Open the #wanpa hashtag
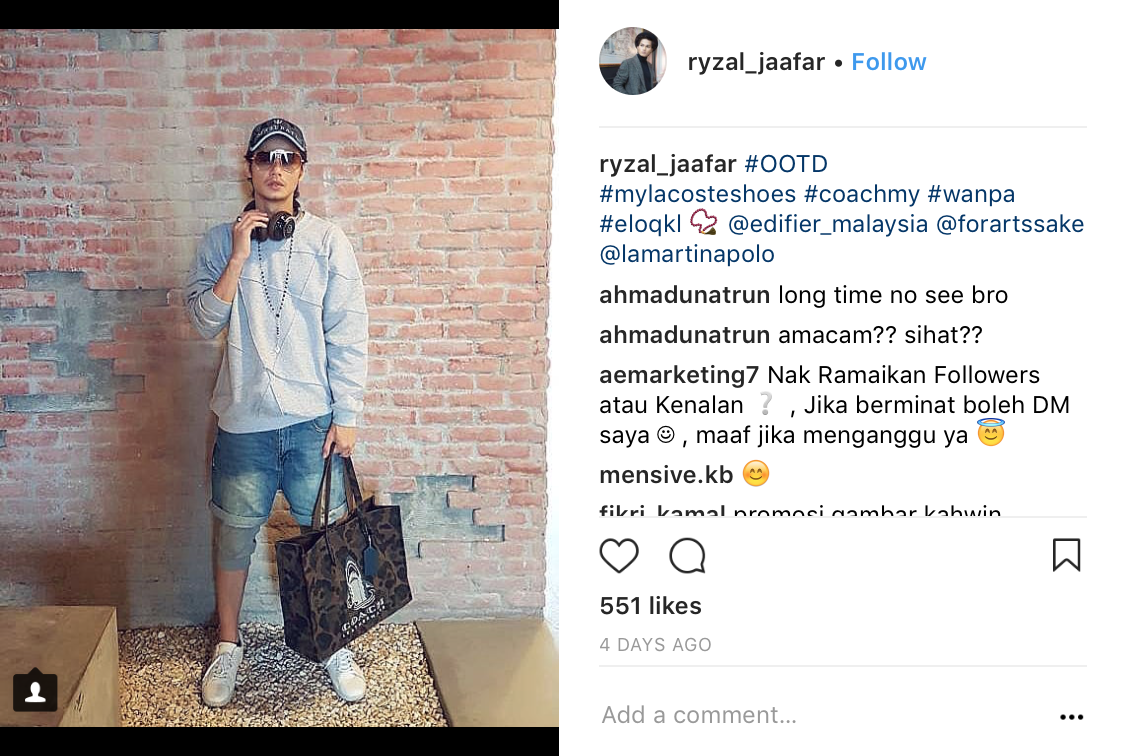This screenshot has width=1124, height=756. [971, 194]
